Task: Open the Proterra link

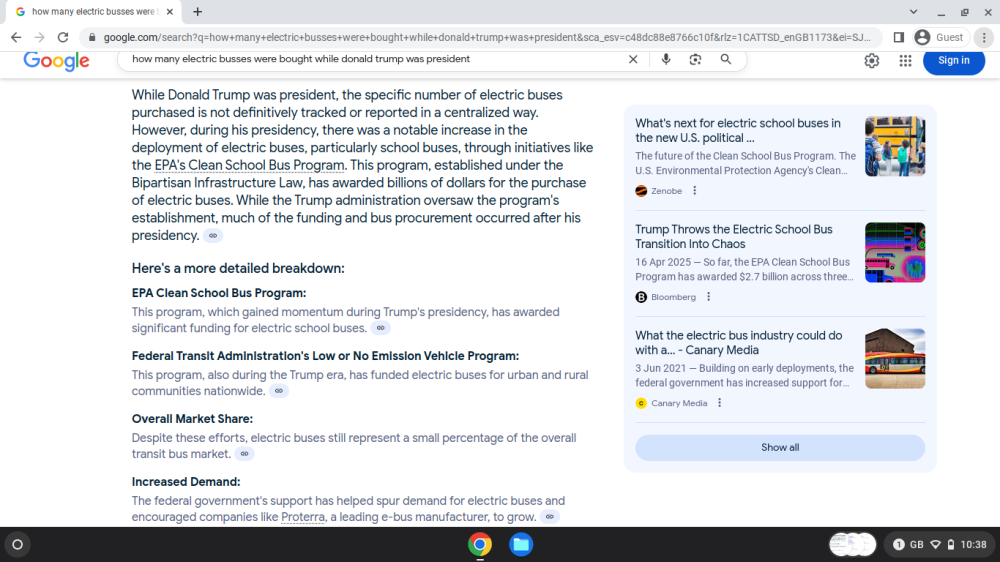Action: pyautogui.click(x=303, y=517)
